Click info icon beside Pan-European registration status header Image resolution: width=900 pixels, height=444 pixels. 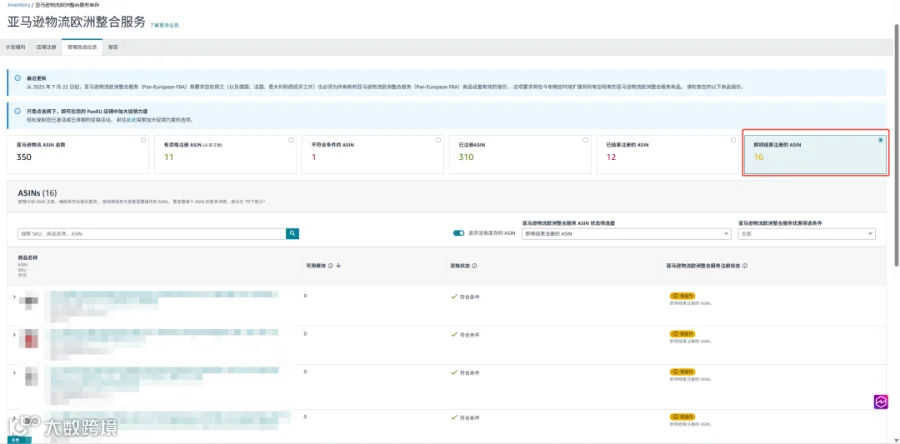(744, 266)
